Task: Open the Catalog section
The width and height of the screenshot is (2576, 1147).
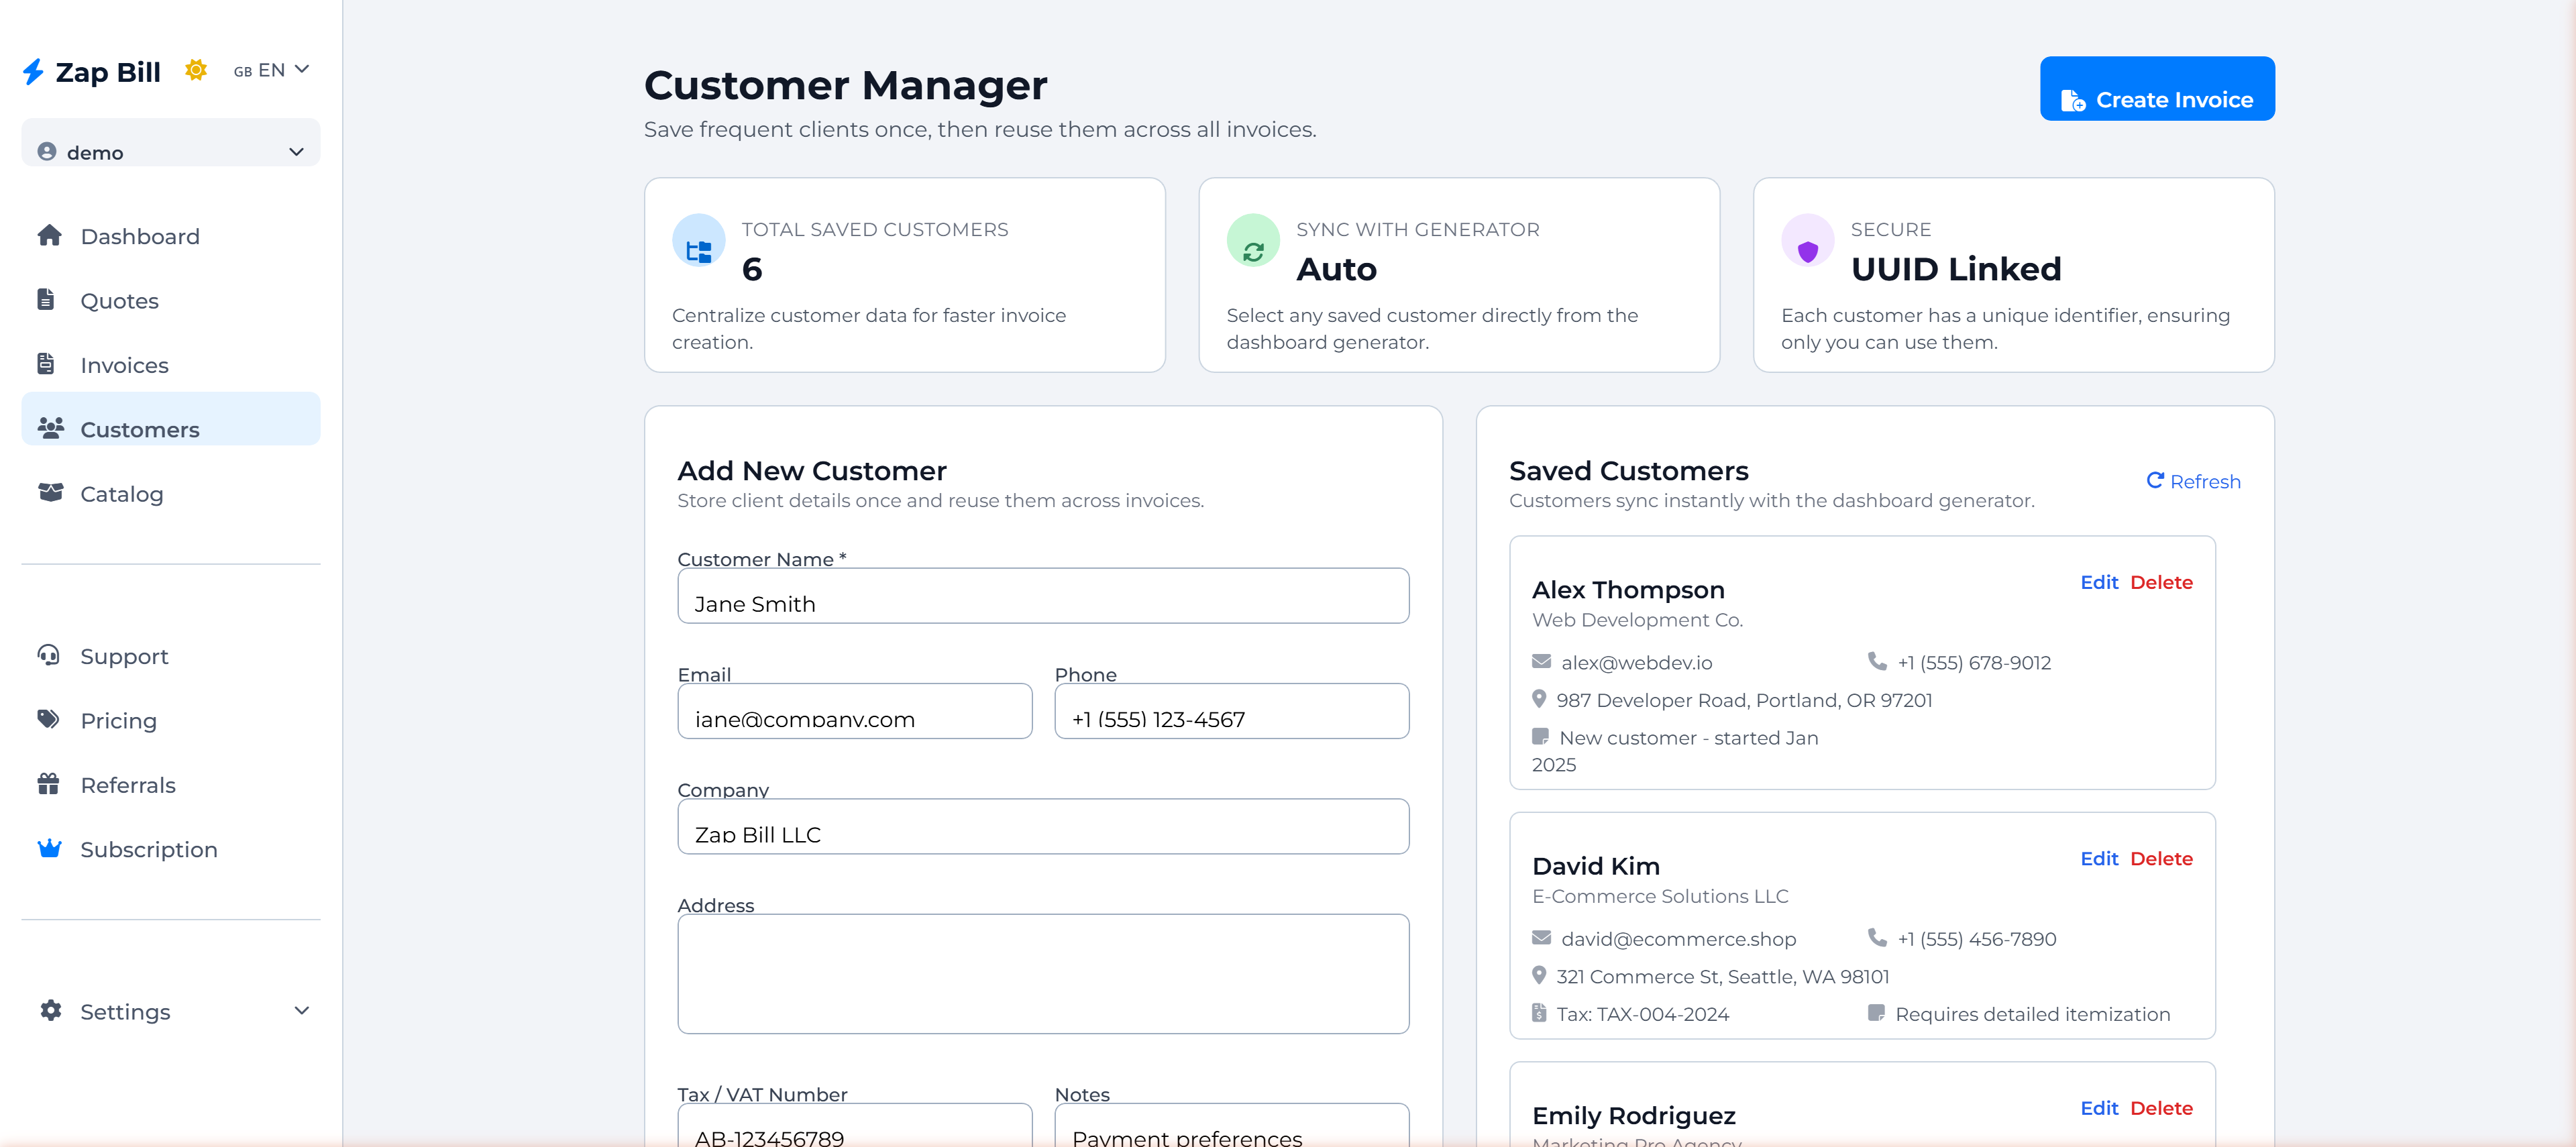Action: [x=170, y=494]
